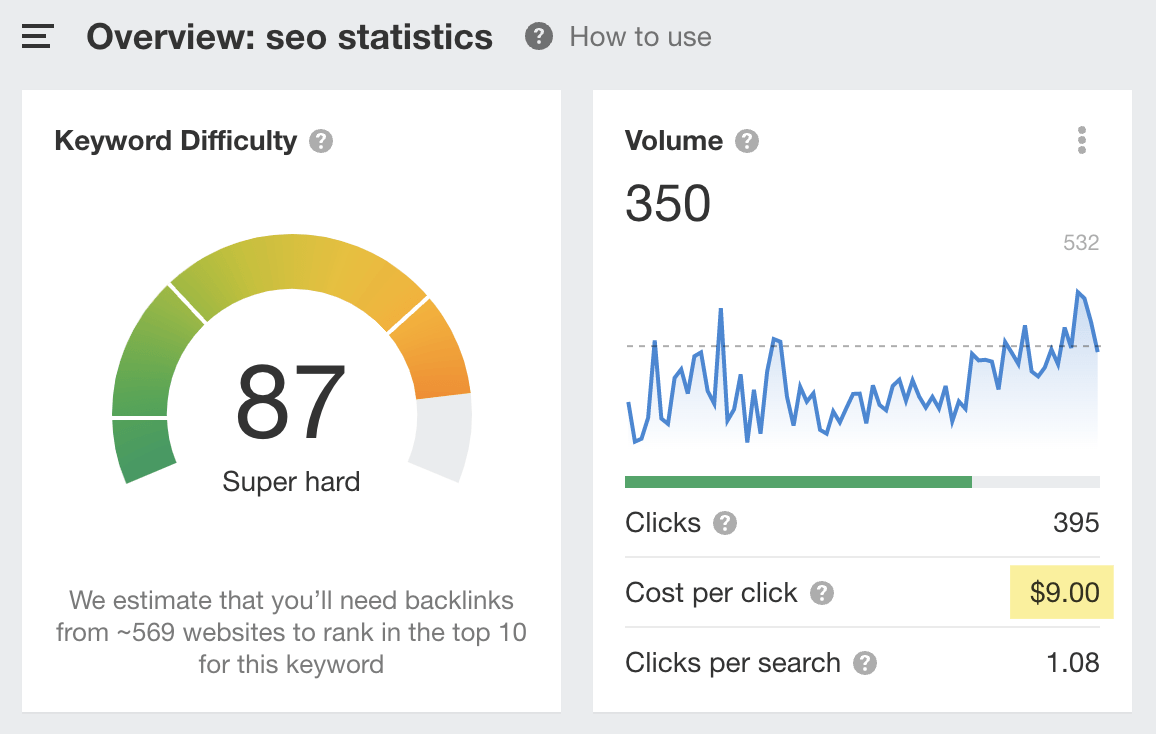
Task: Open the Clicks per search help icon
Action: 866,662
